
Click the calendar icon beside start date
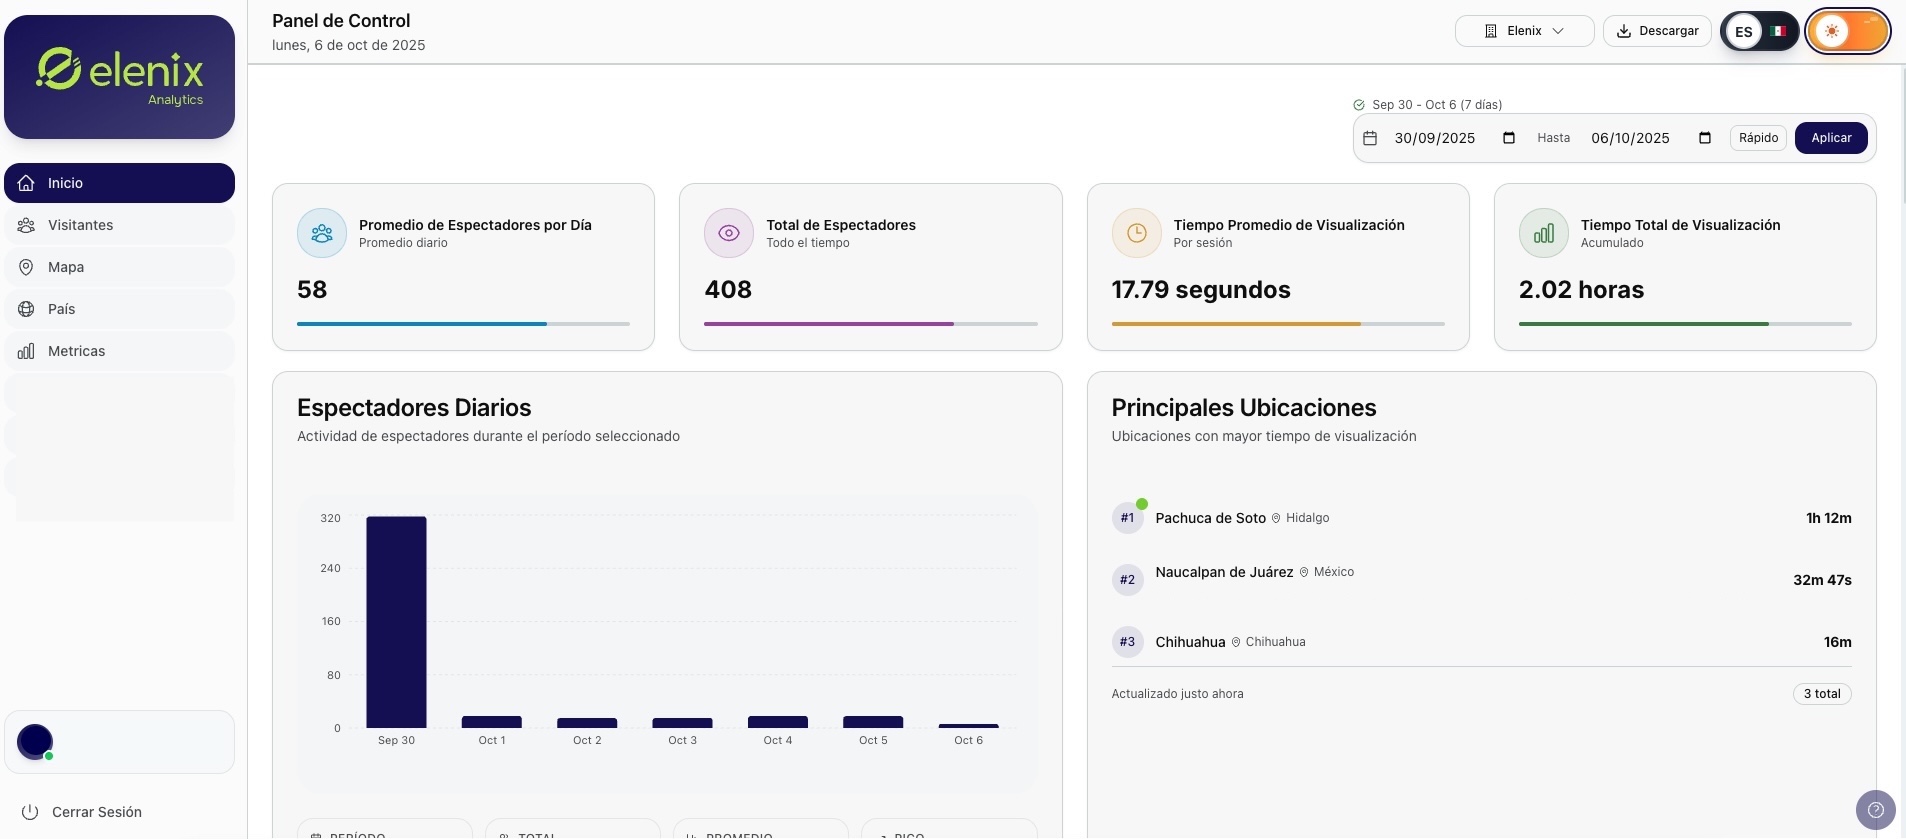coord(1370,138)
